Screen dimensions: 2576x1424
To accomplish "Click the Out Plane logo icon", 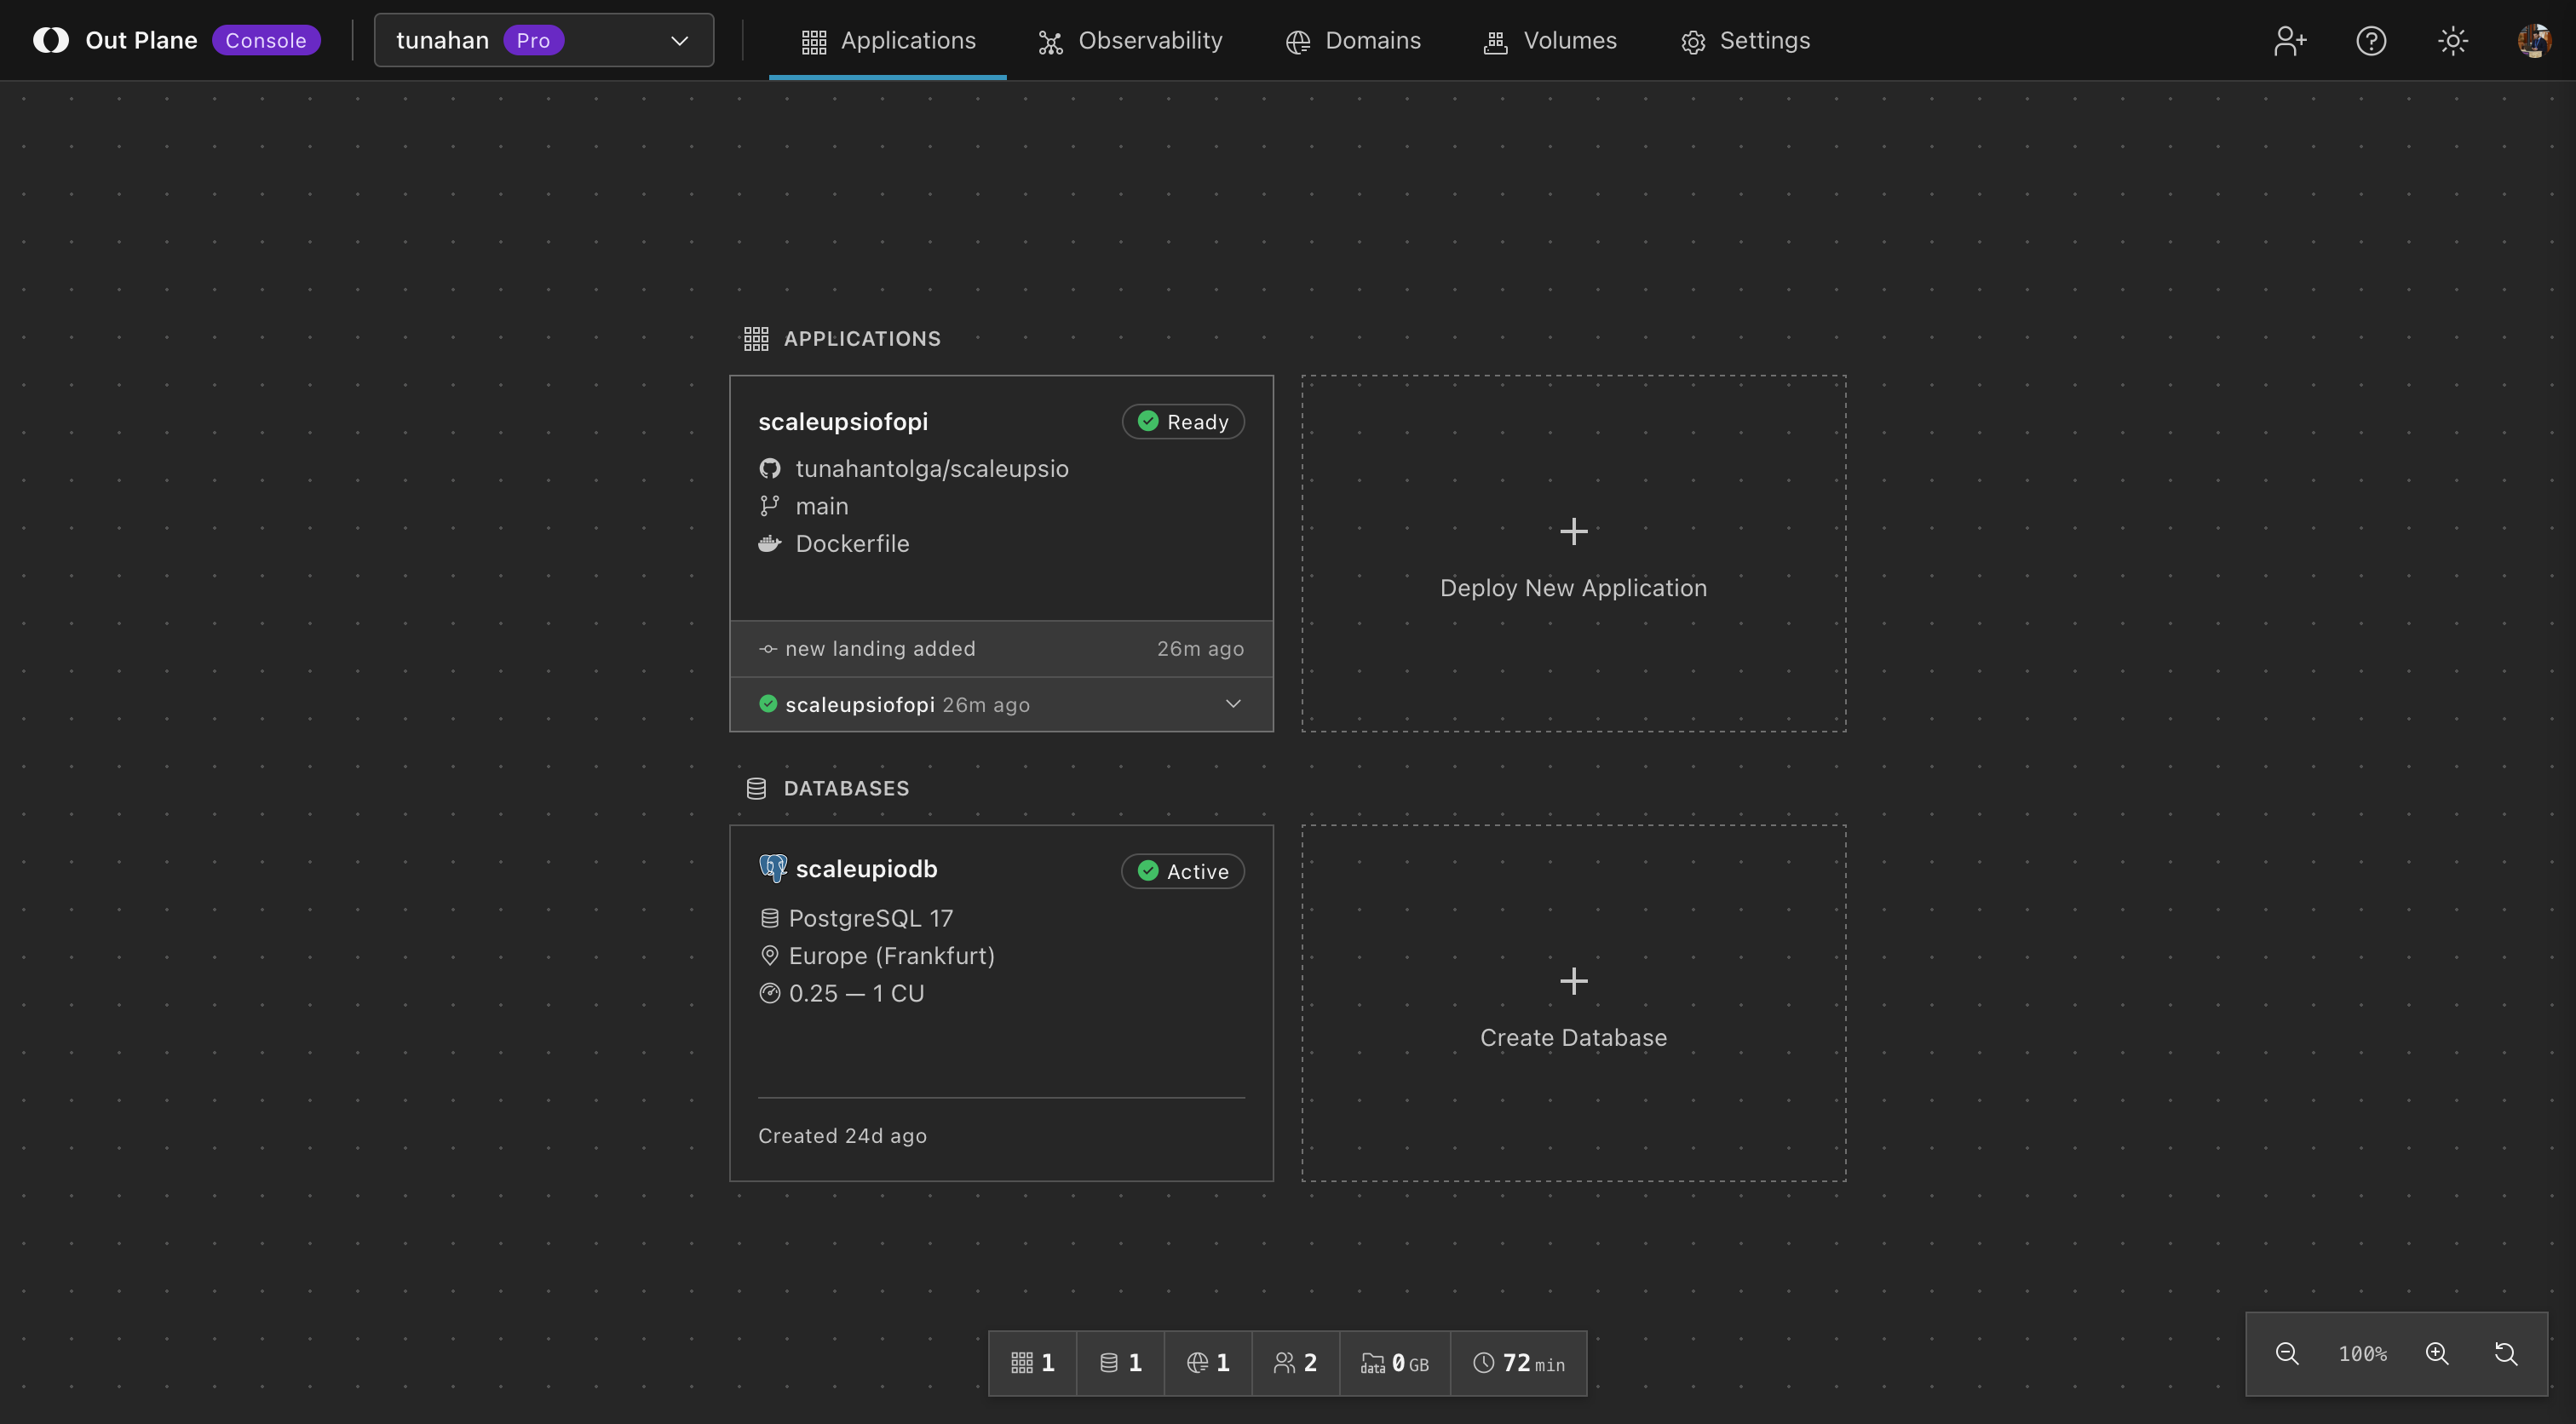I will coord(51,40).
